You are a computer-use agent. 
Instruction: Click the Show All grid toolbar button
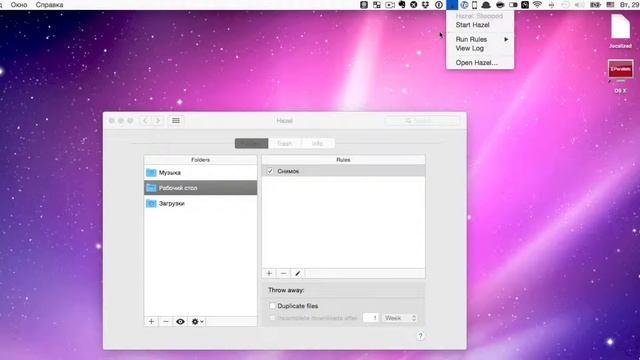(x=176, y=120)
